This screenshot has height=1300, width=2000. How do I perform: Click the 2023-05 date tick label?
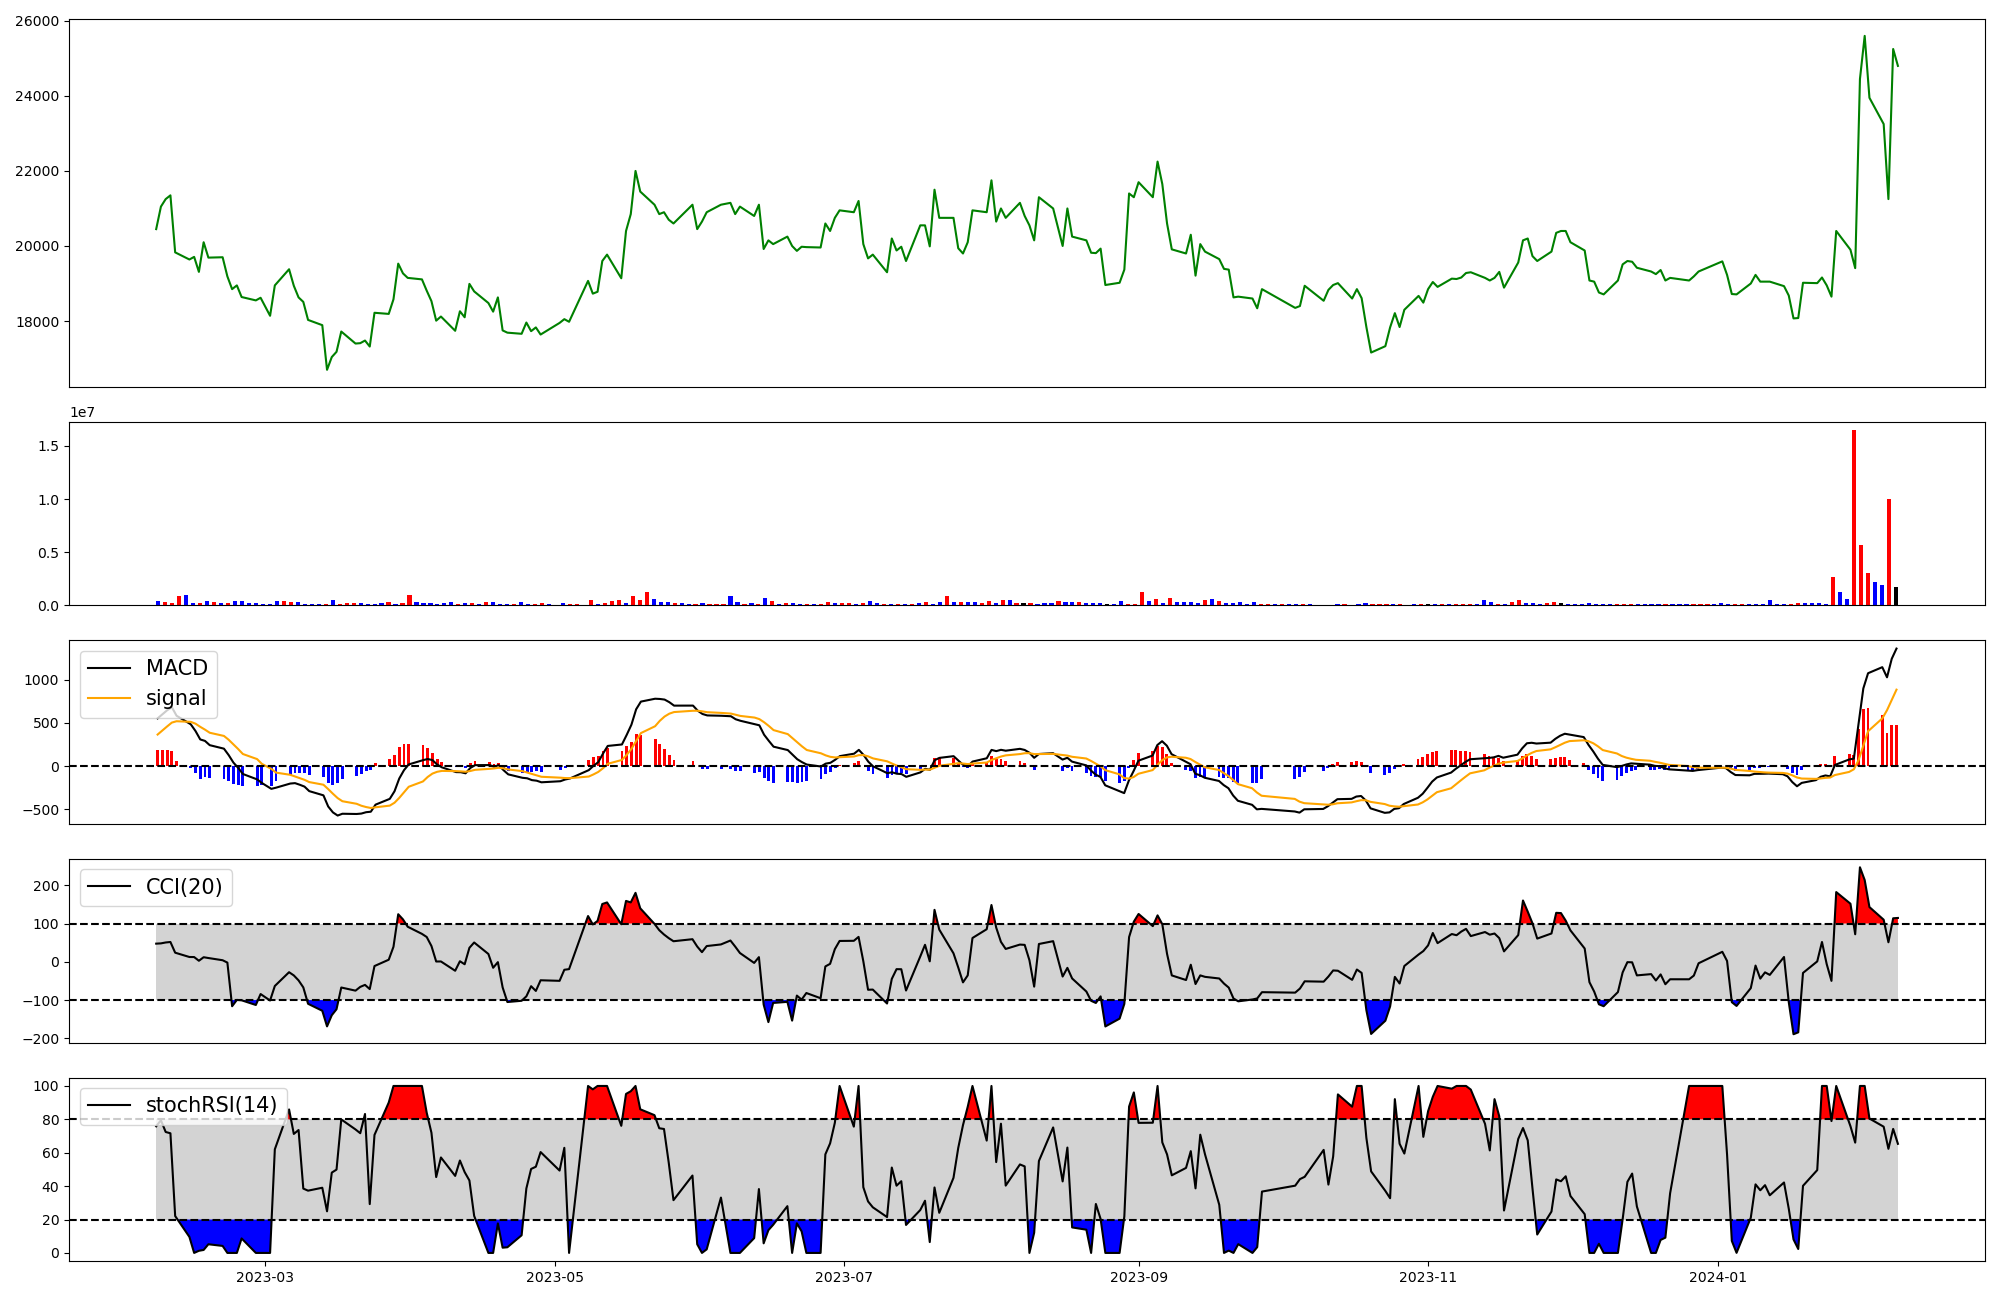pos(554,1277)
